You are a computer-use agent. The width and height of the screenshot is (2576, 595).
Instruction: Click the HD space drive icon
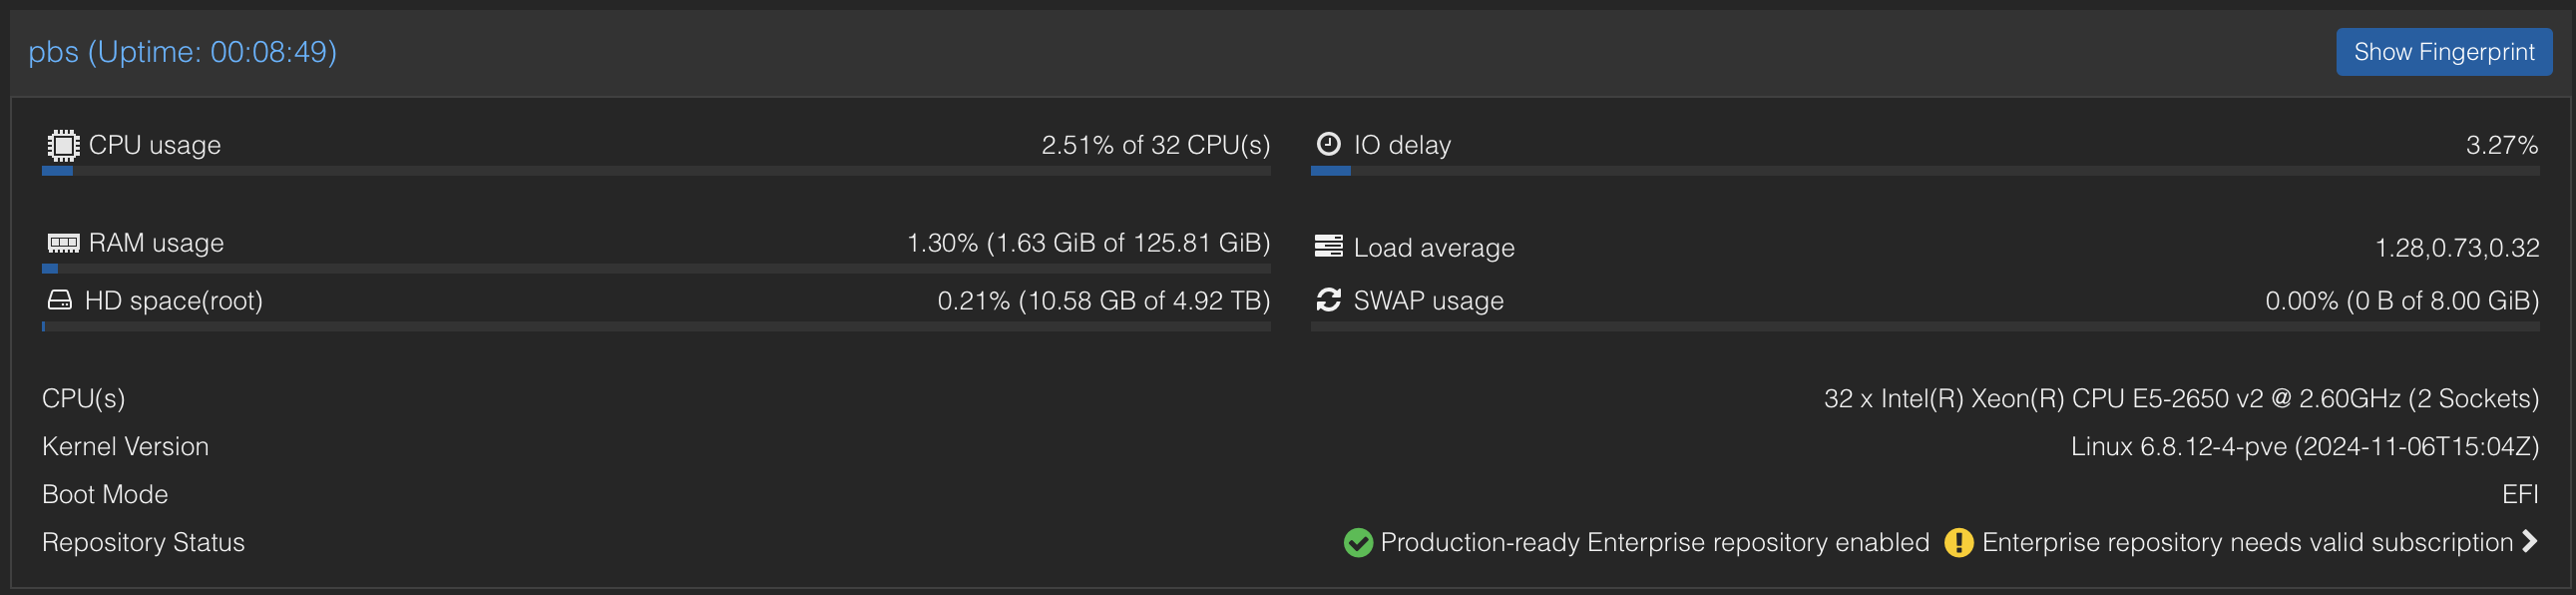[x=60, y=300]
